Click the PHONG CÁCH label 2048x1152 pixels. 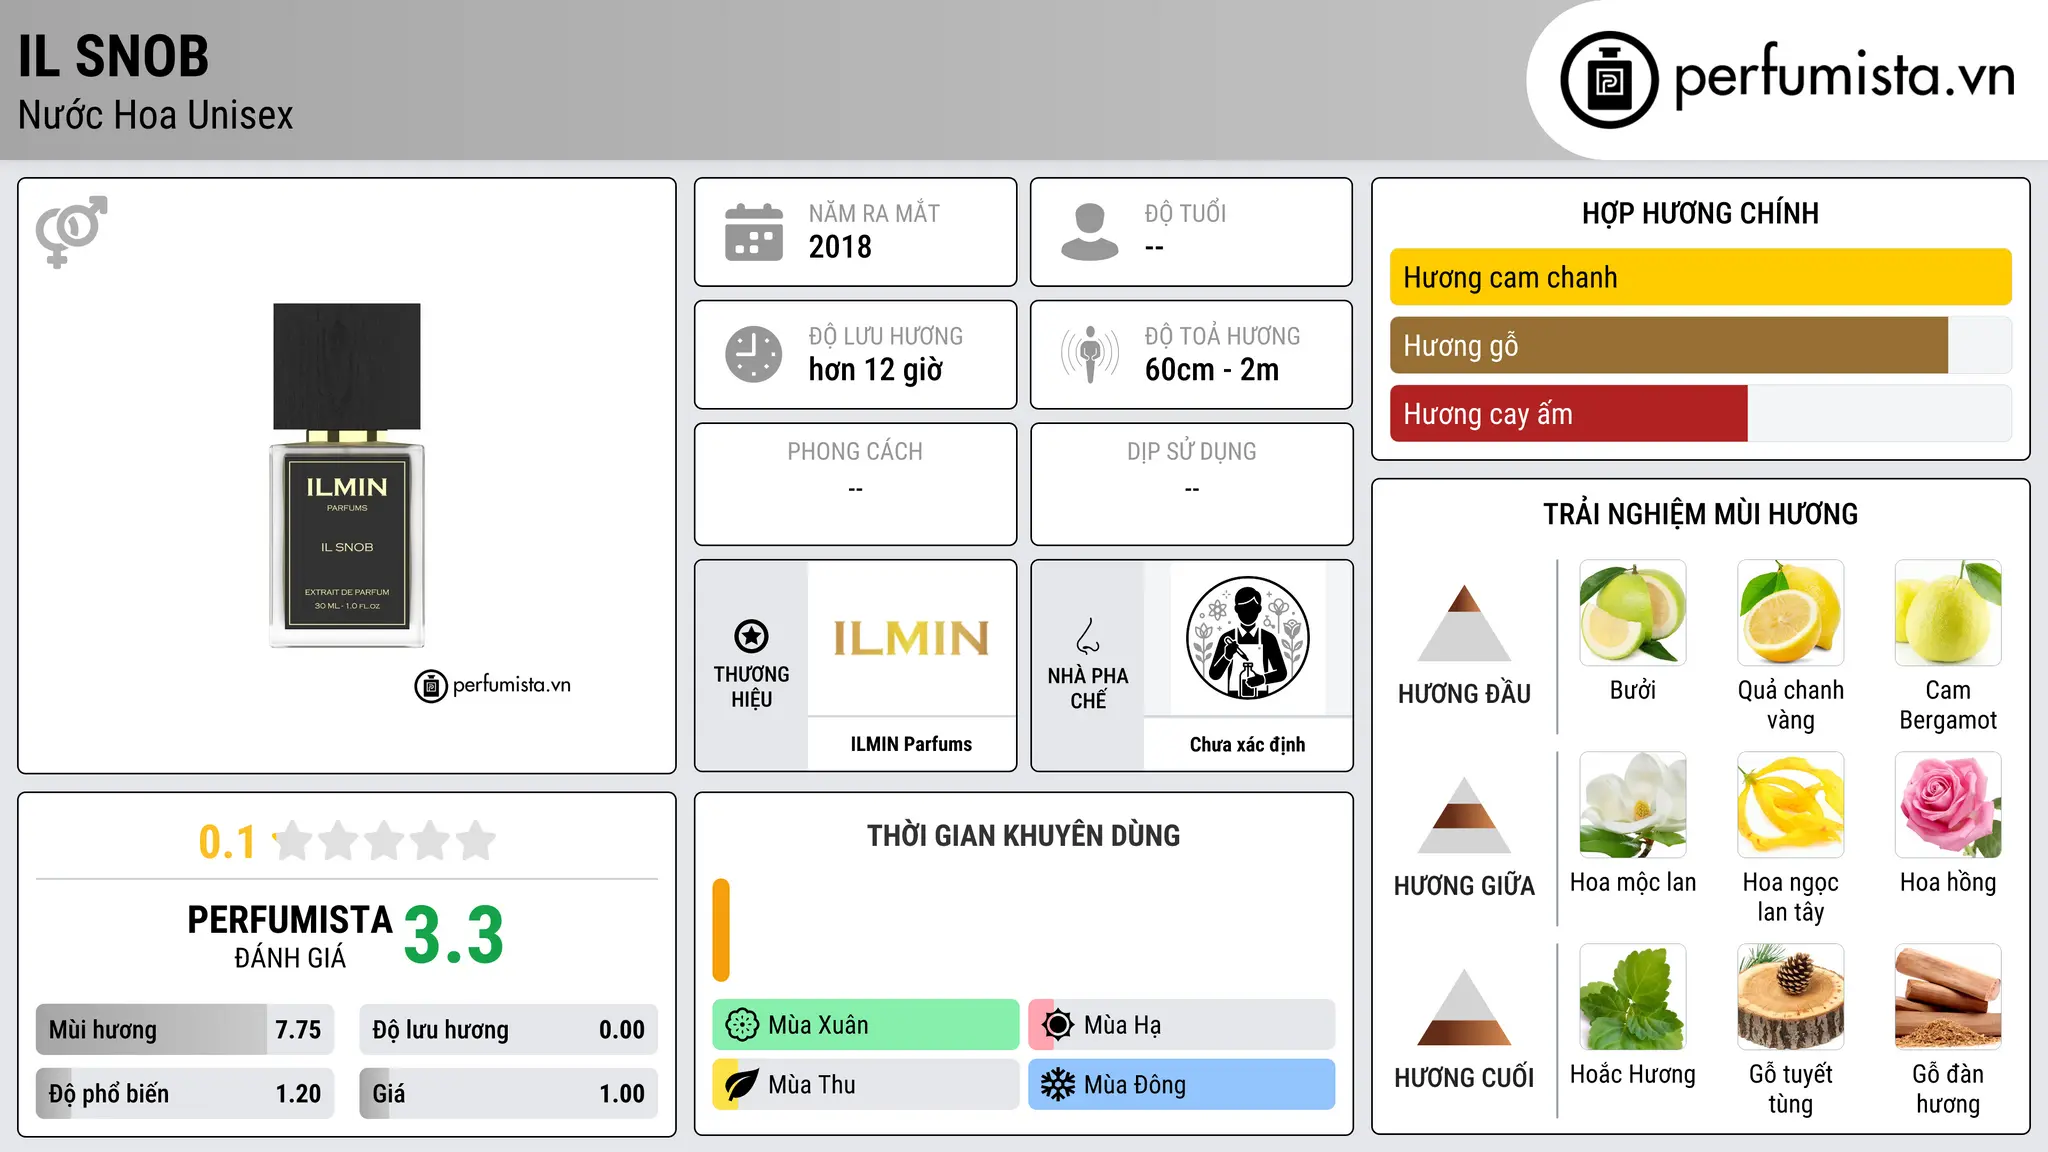pyautogui.click(x=855, y=452)
